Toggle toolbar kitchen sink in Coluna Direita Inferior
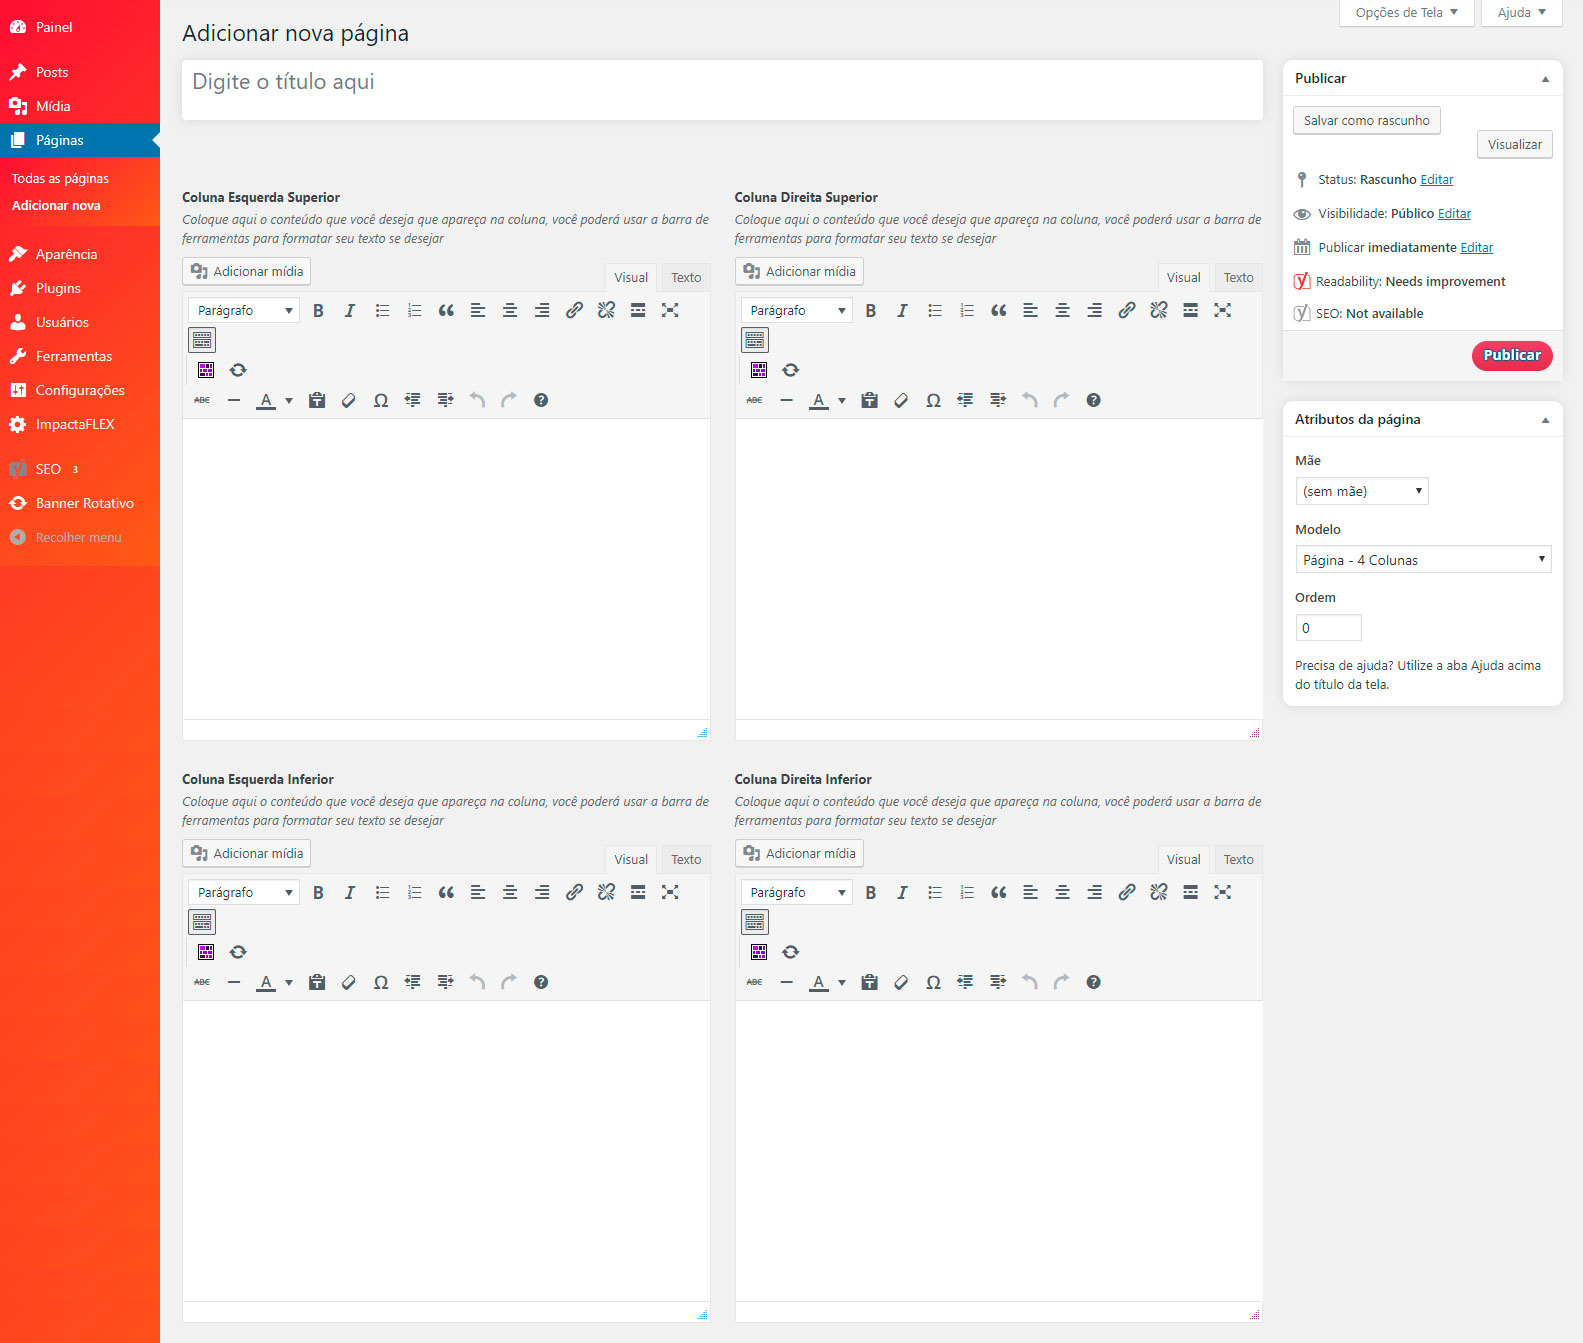The height and width of the screenshot is (1343, 1583). point(755,922)
